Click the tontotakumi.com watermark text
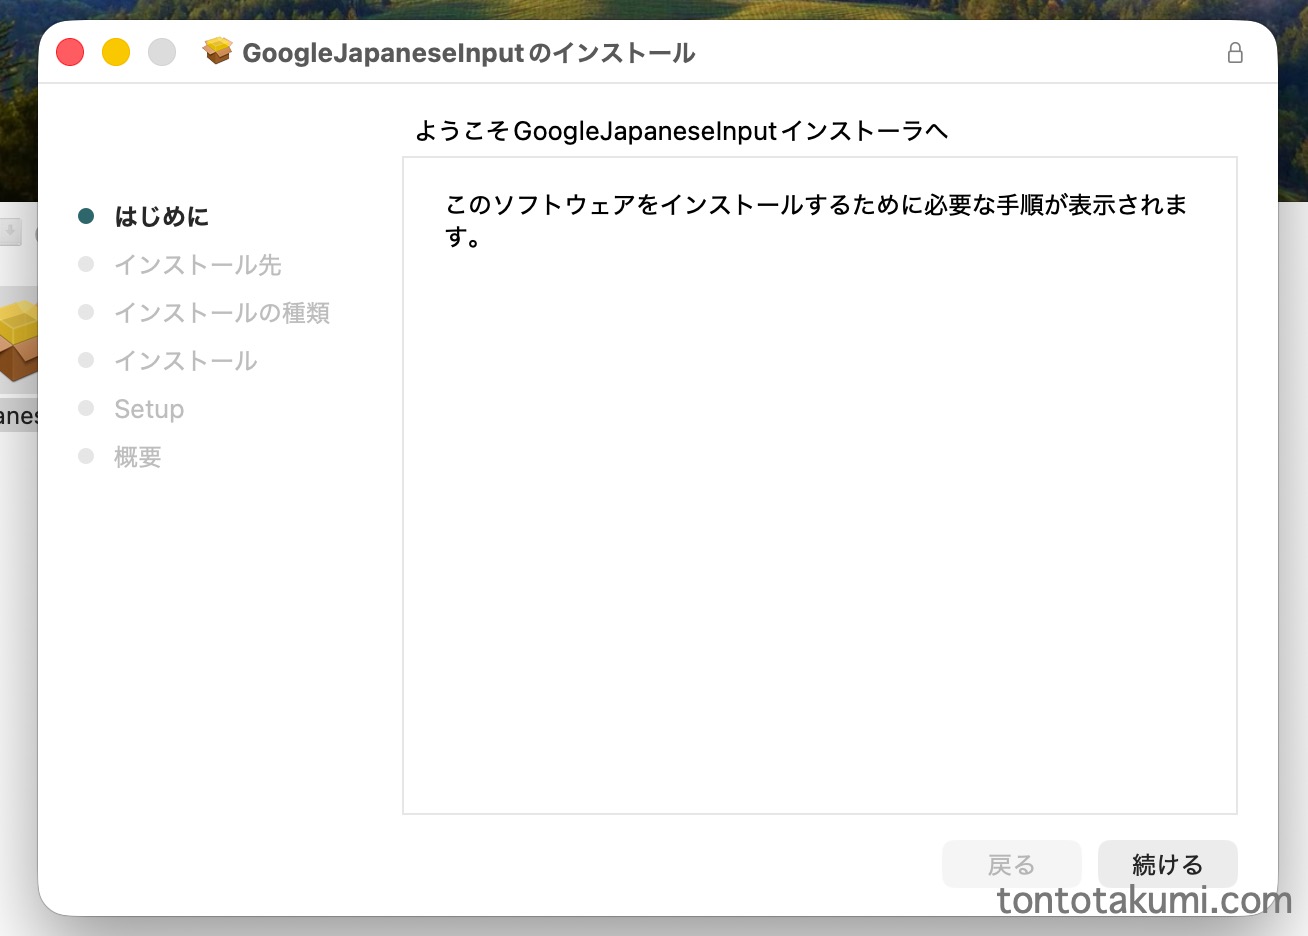The image size is (1308, 936). point(1144,901)
